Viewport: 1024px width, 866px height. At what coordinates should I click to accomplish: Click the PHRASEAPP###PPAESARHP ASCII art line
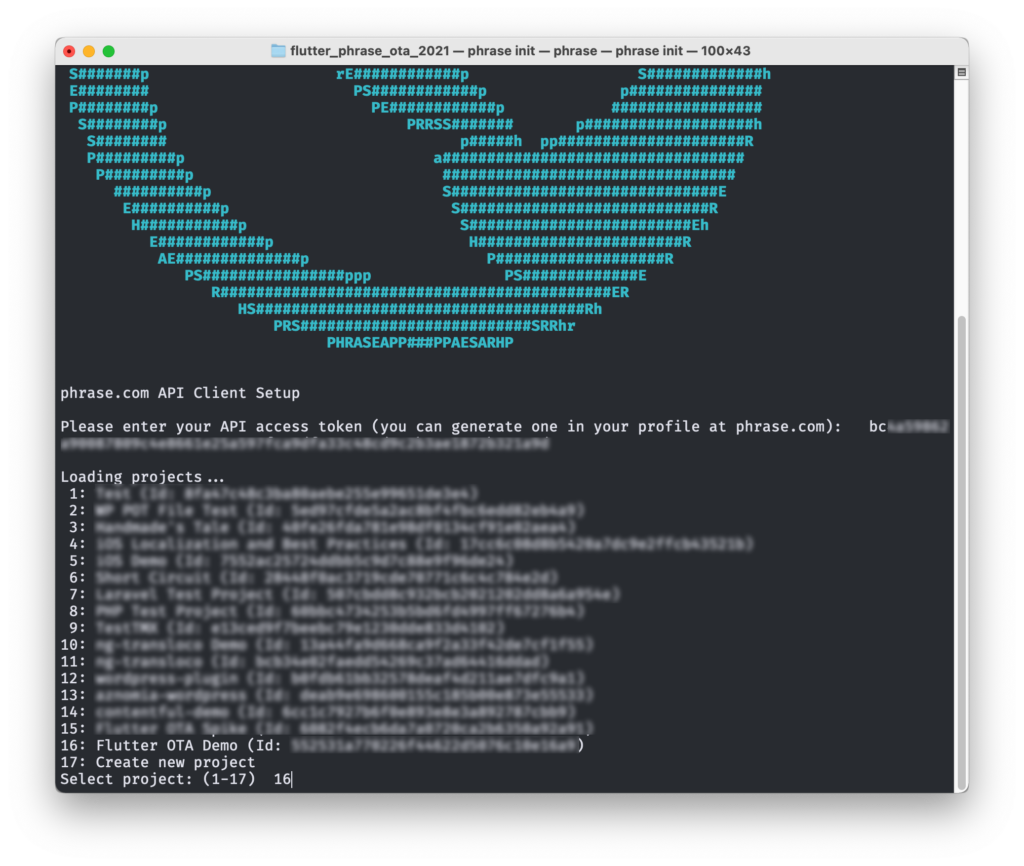tap(420, 343)
